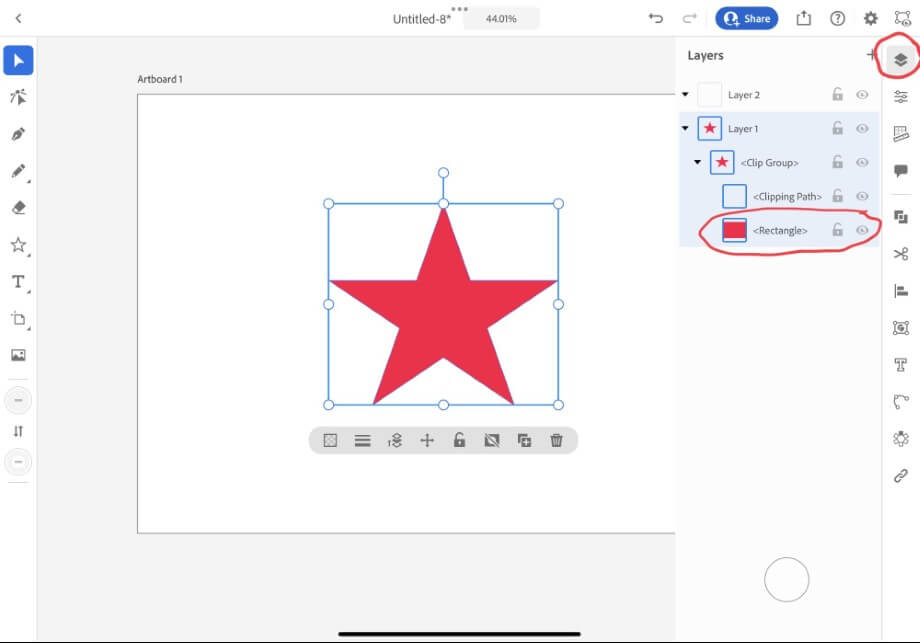This screenshot has width=920, height=643.
Task: Lock Layer 2
Action: pyautogui.click(x=837, y=94)
